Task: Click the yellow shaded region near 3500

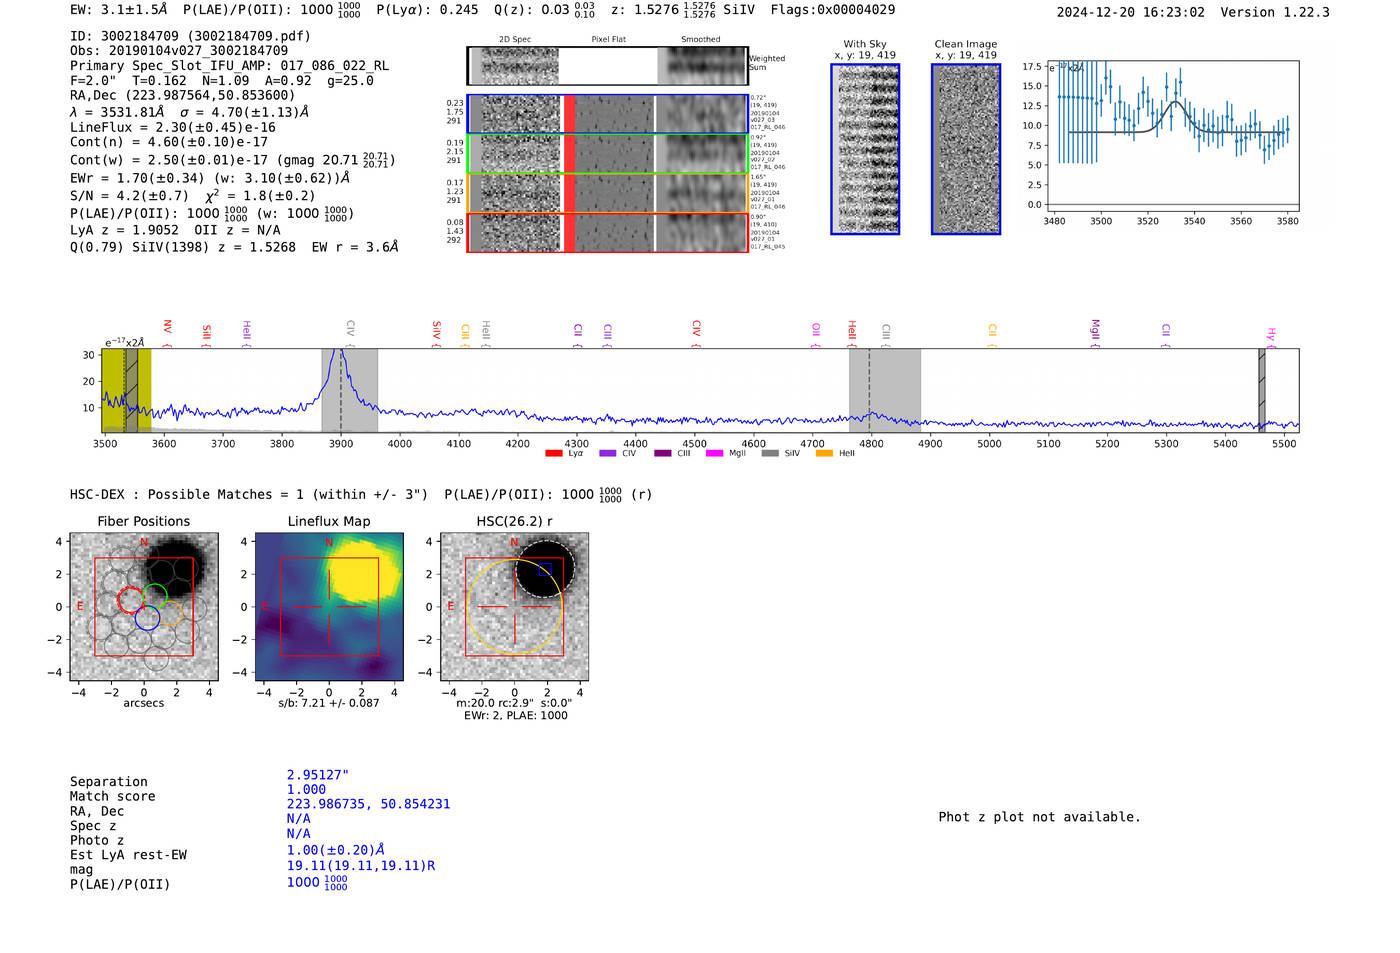Action: pyautogui.click(x=126, y=390)
